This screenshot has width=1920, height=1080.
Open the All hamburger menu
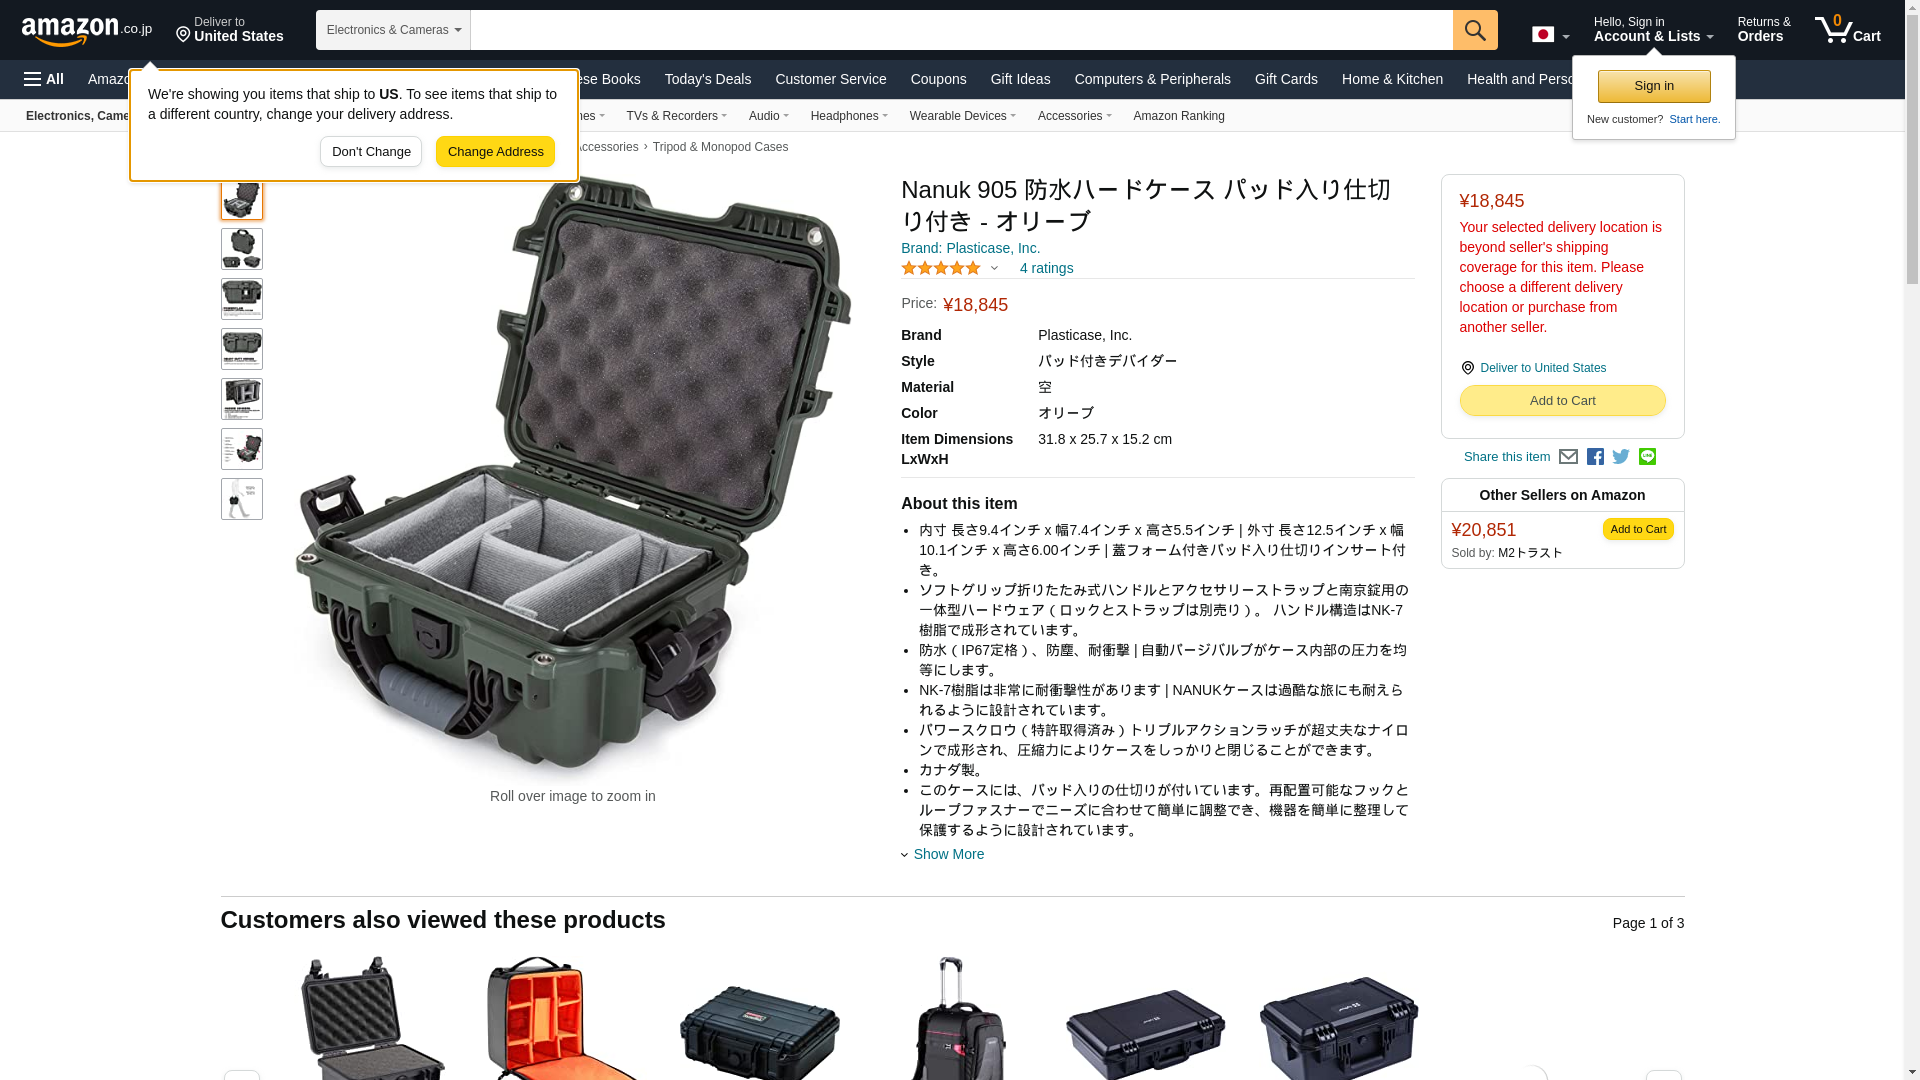[44, 79]
